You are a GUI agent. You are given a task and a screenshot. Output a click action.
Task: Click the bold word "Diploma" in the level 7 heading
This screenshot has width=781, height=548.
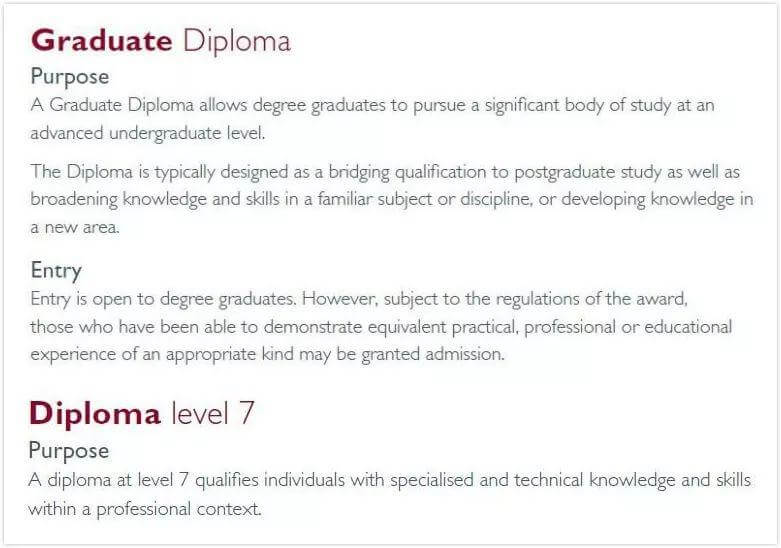(x=95, y=413)
